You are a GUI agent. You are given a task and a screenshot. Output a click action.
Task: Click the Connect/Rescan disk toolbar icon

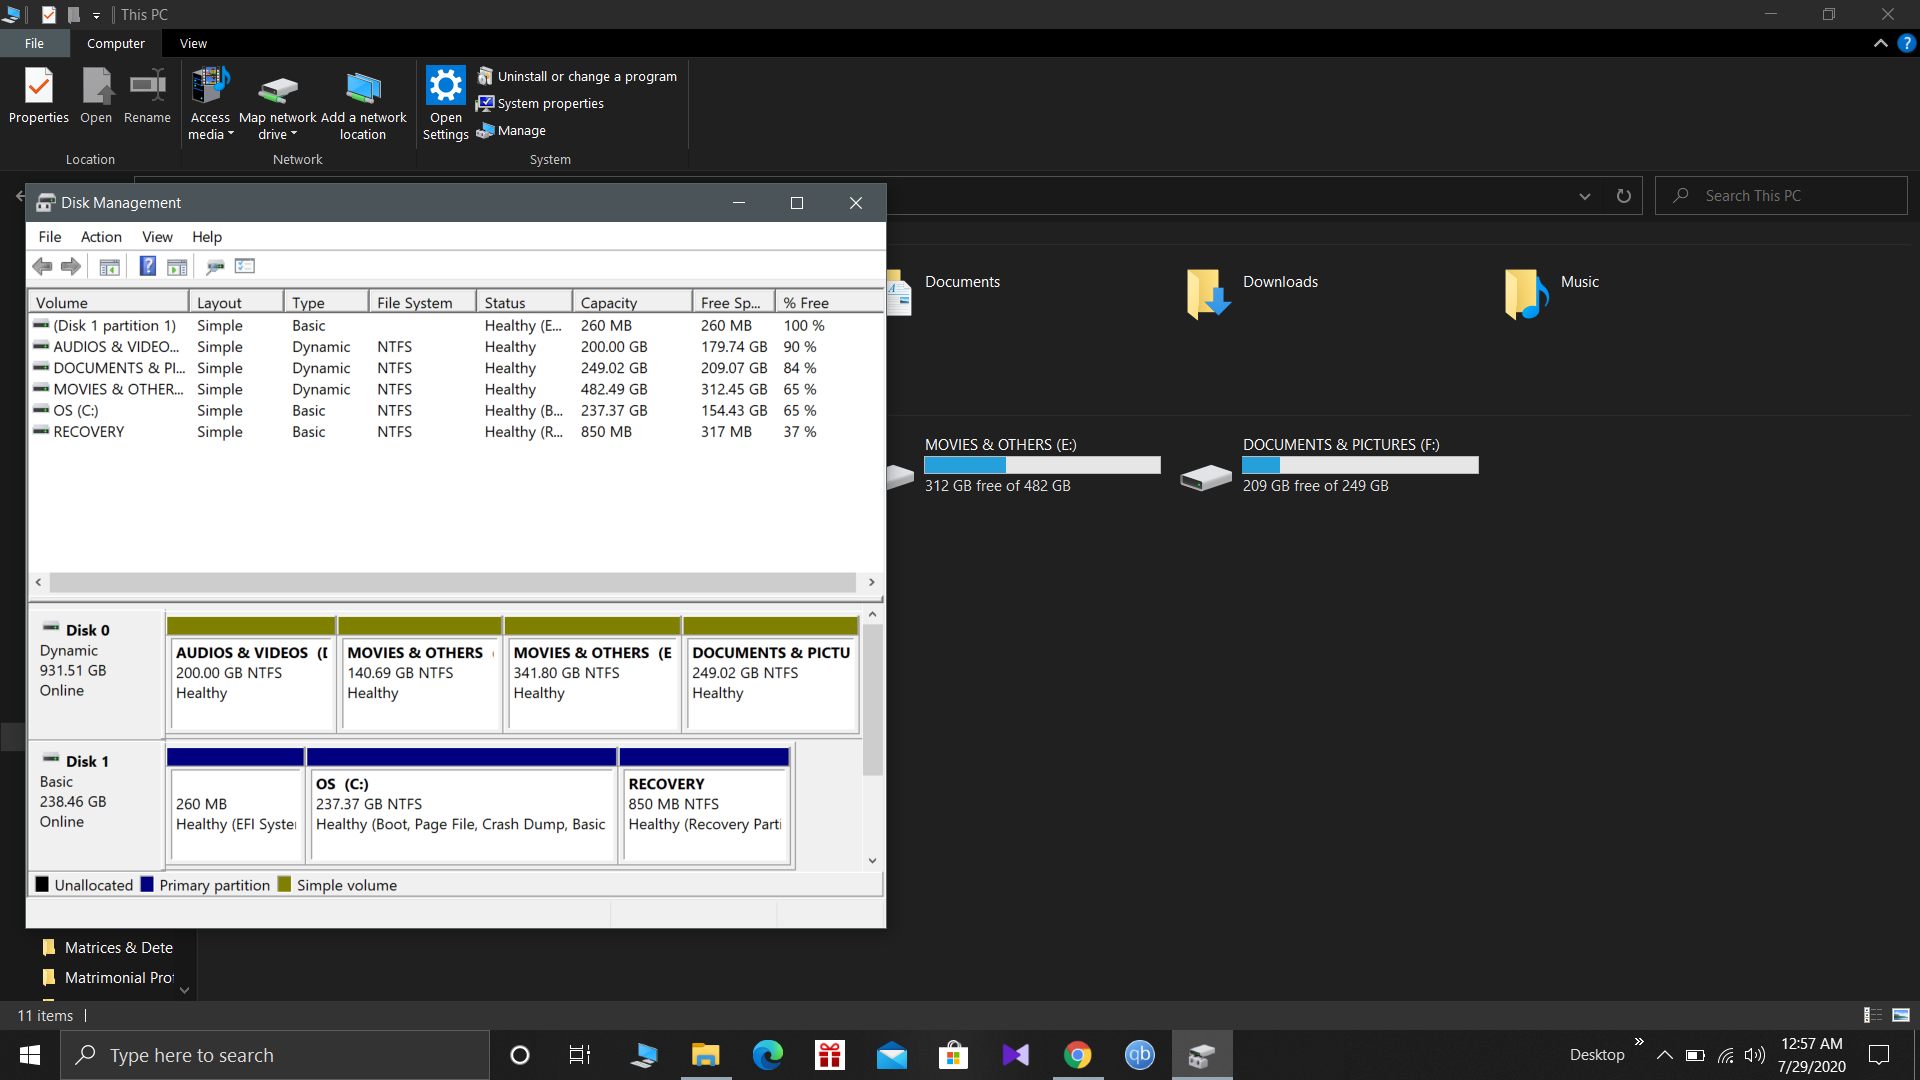point(215,266)
